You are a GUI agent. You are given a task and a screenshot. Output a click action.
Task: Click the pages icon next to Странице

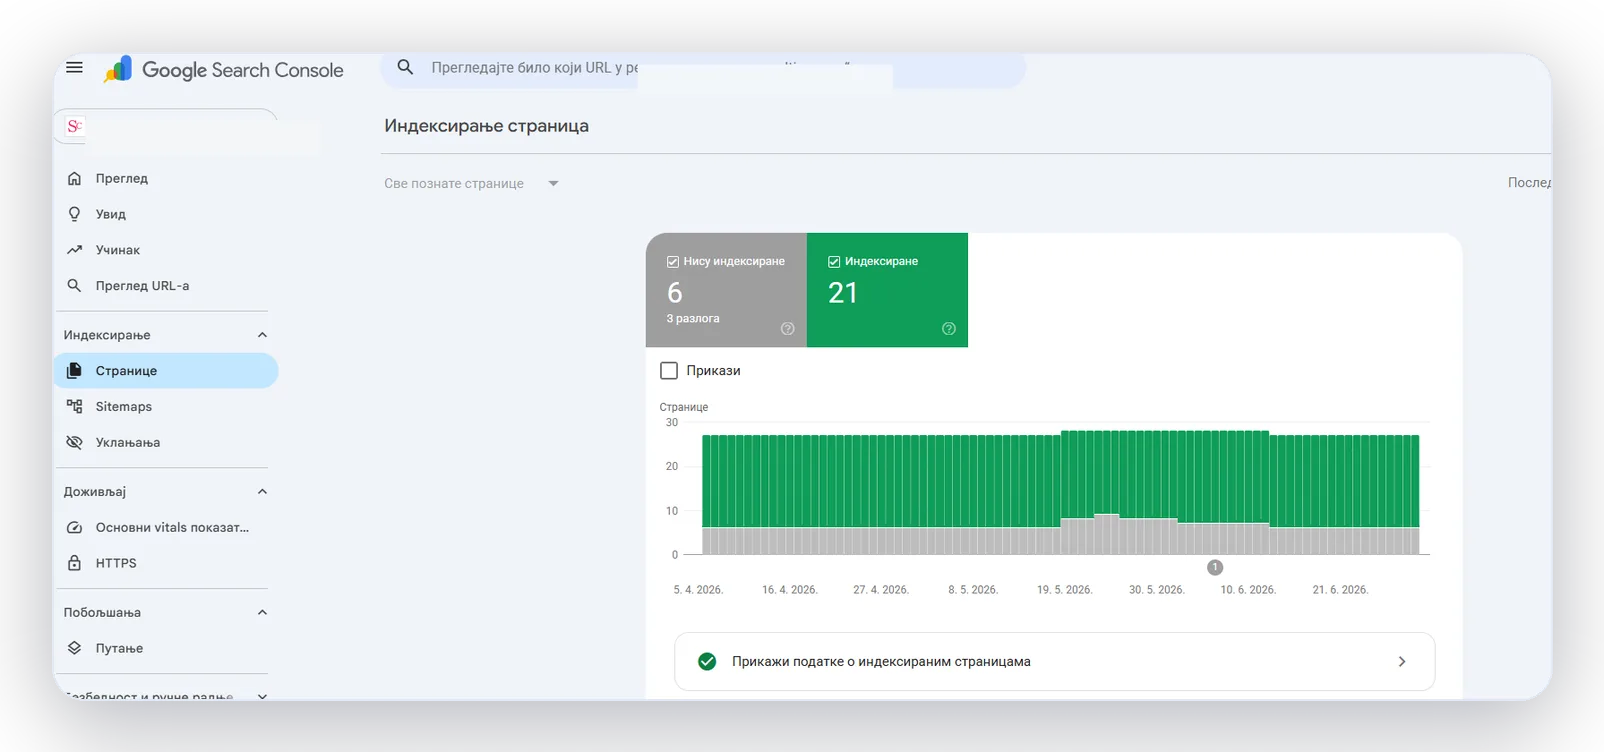point(74,371)
